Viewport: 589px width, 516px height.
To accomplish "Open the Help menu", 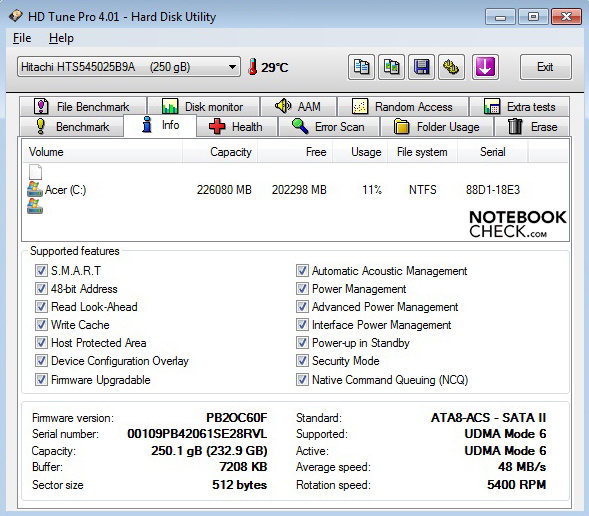I will [61, 38].
